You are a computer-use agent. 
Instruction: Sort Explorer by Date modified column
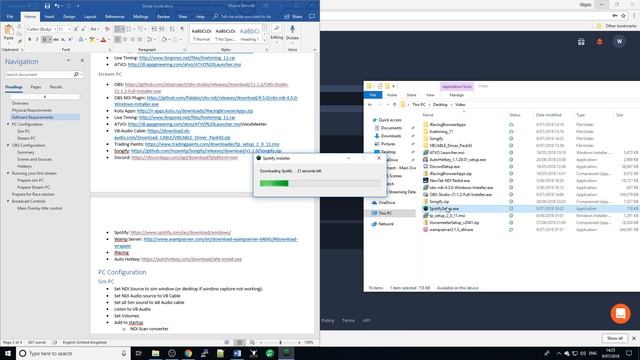(x=549, y=115)
